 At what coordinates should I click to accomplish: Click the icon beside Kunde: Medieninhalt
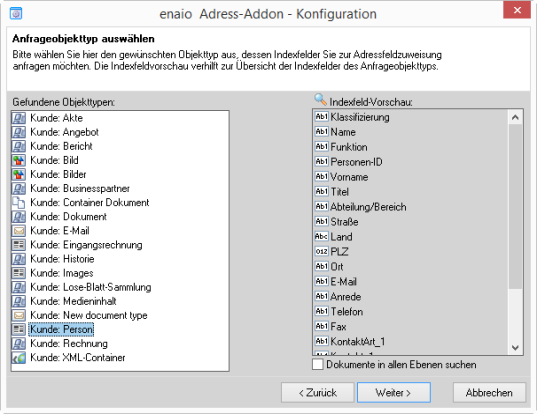(19, 301)
